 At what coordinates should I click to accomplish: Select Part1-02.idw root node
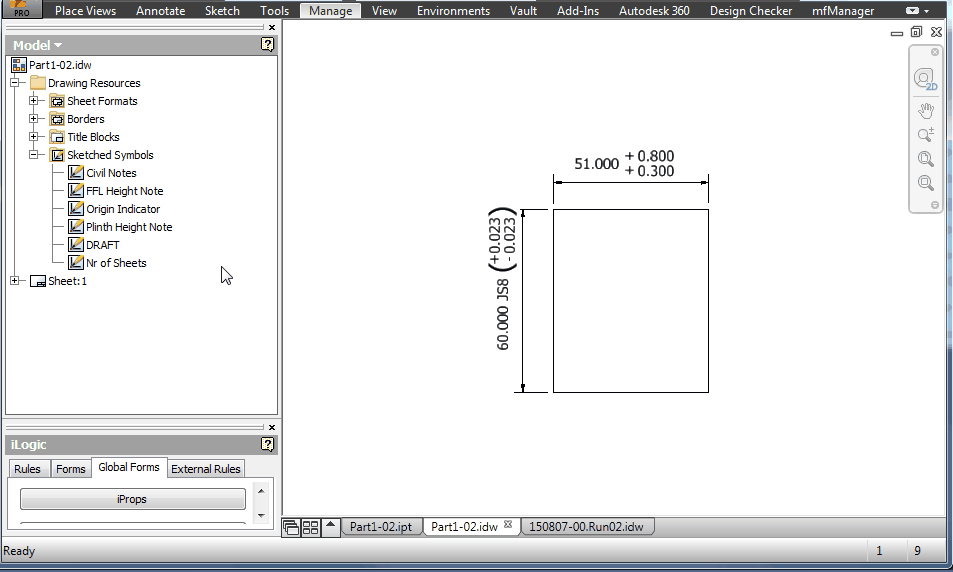click(x=60, y=65)
